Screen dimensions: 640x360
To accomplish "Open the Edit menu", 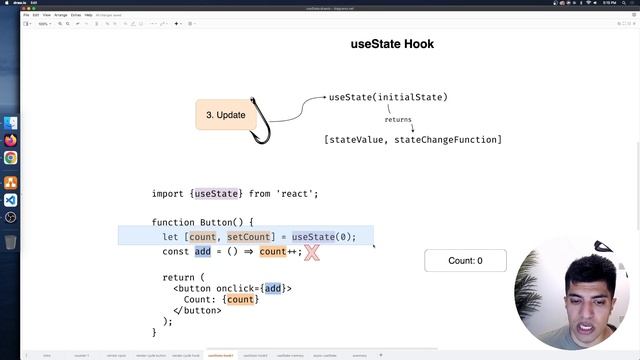I will [x=36, y=15].
